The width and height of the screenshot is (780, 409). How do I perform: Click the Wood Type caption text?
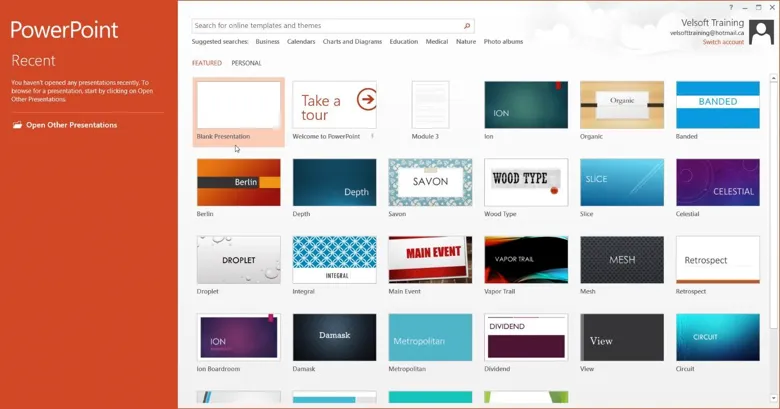pyautogui.click(x=500, y=214)
